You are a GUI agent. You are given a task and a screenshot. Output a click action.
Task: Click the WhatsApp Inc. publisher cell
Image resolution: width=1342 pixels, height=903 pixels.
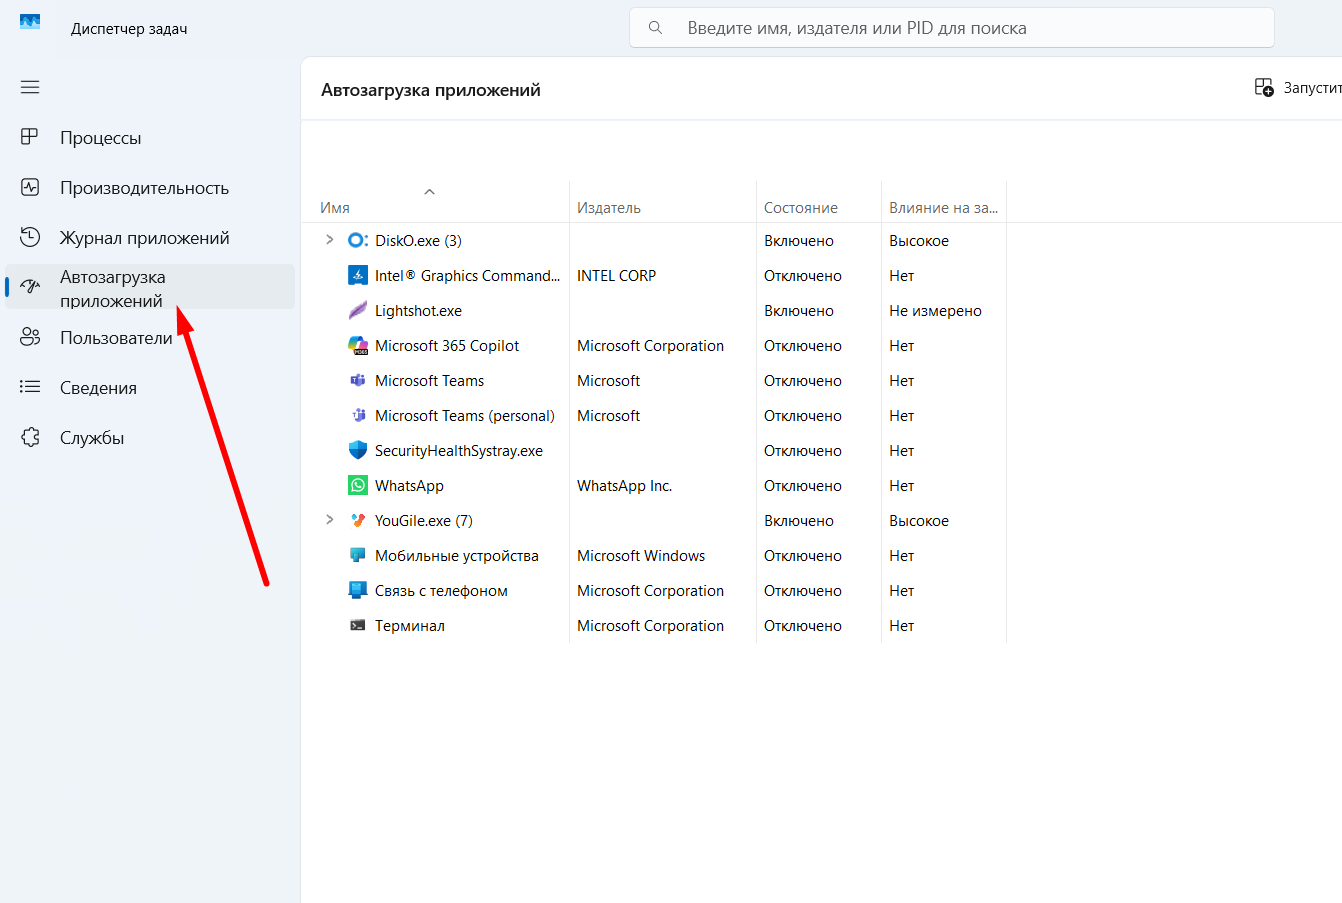tap(624, 486)
